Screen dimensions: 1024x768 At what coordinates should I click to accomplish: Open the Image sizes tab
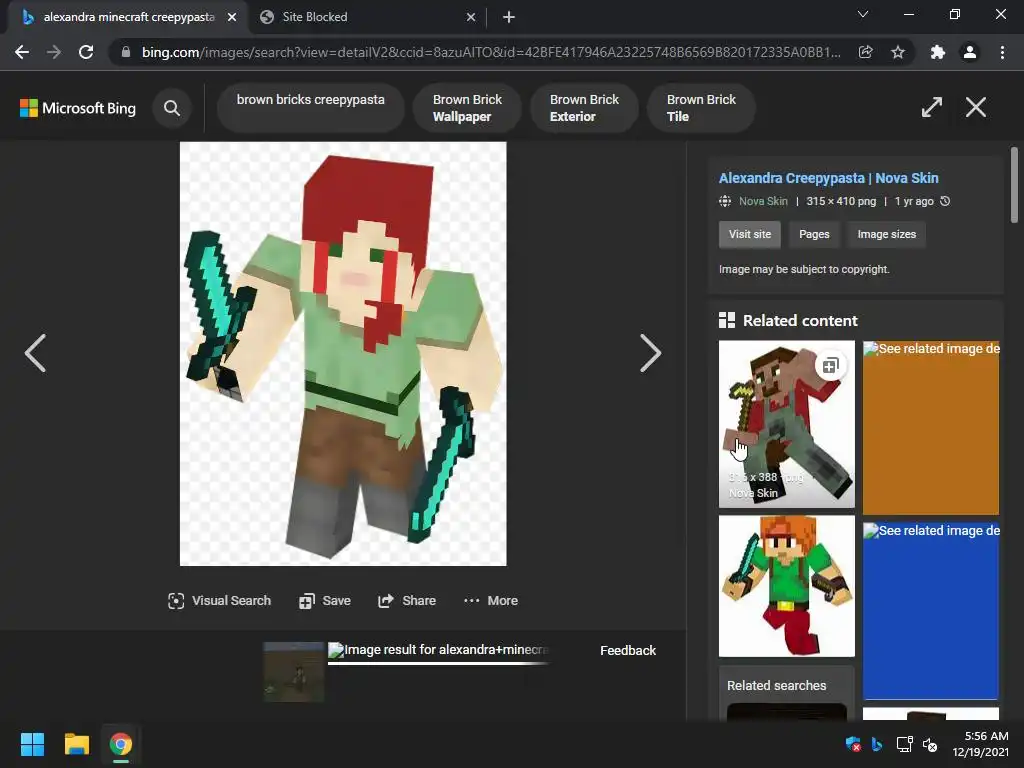coord(886,234)
